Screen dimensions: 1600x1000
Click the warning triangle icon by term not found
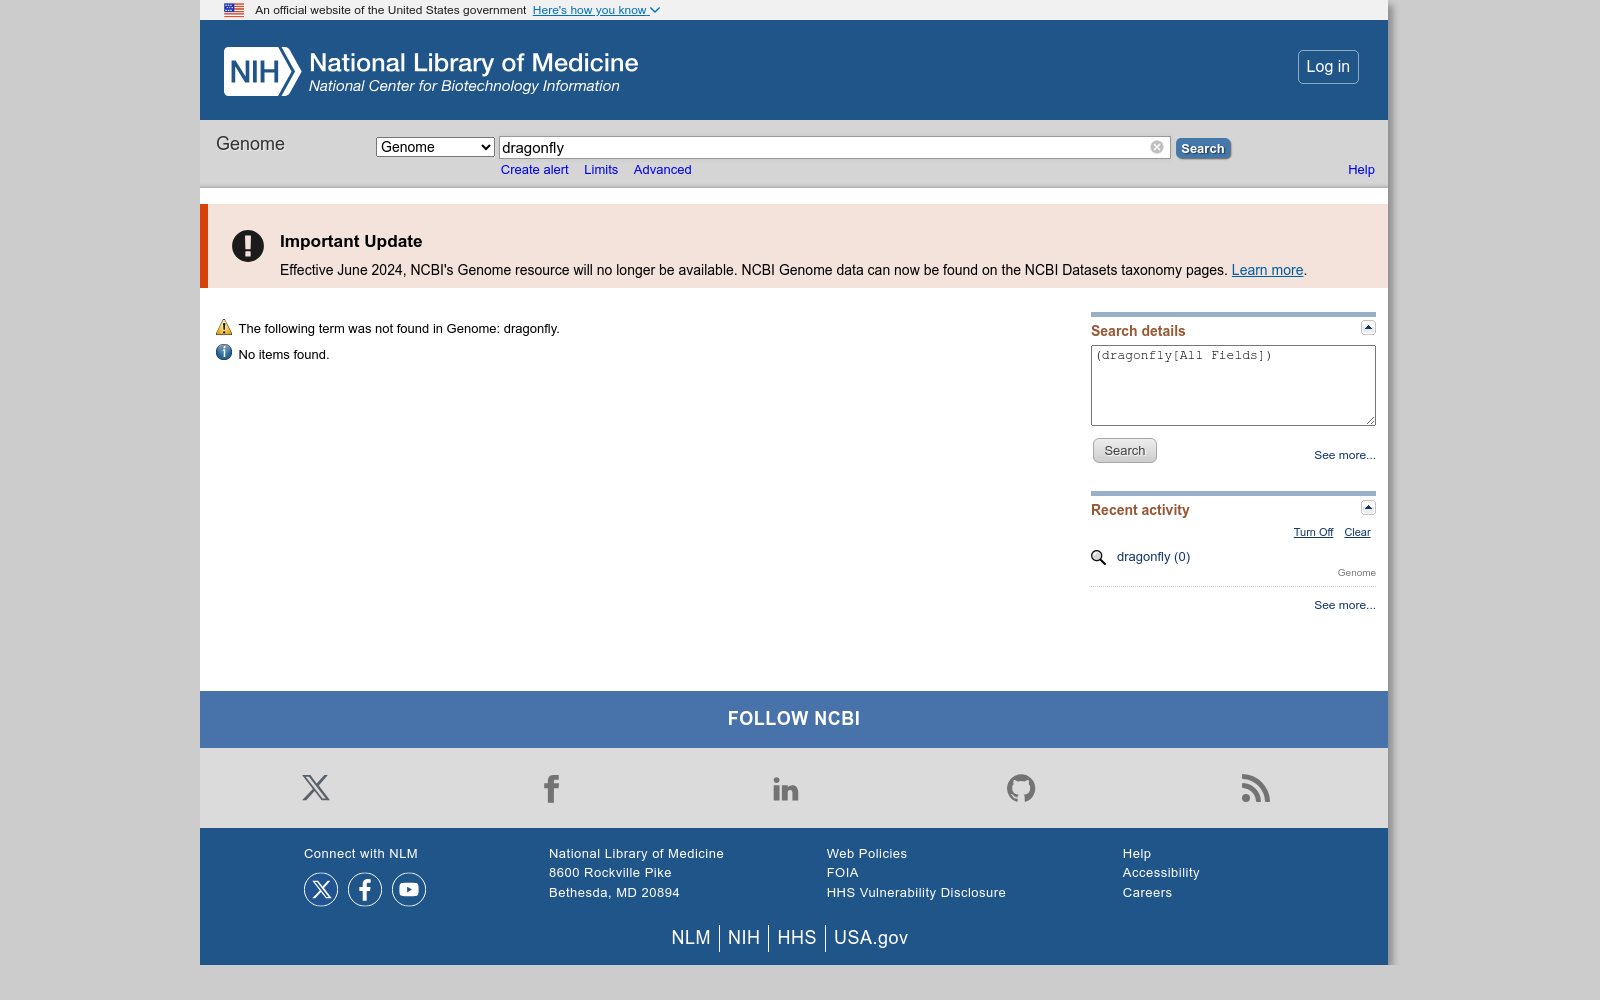coord(224,327)
